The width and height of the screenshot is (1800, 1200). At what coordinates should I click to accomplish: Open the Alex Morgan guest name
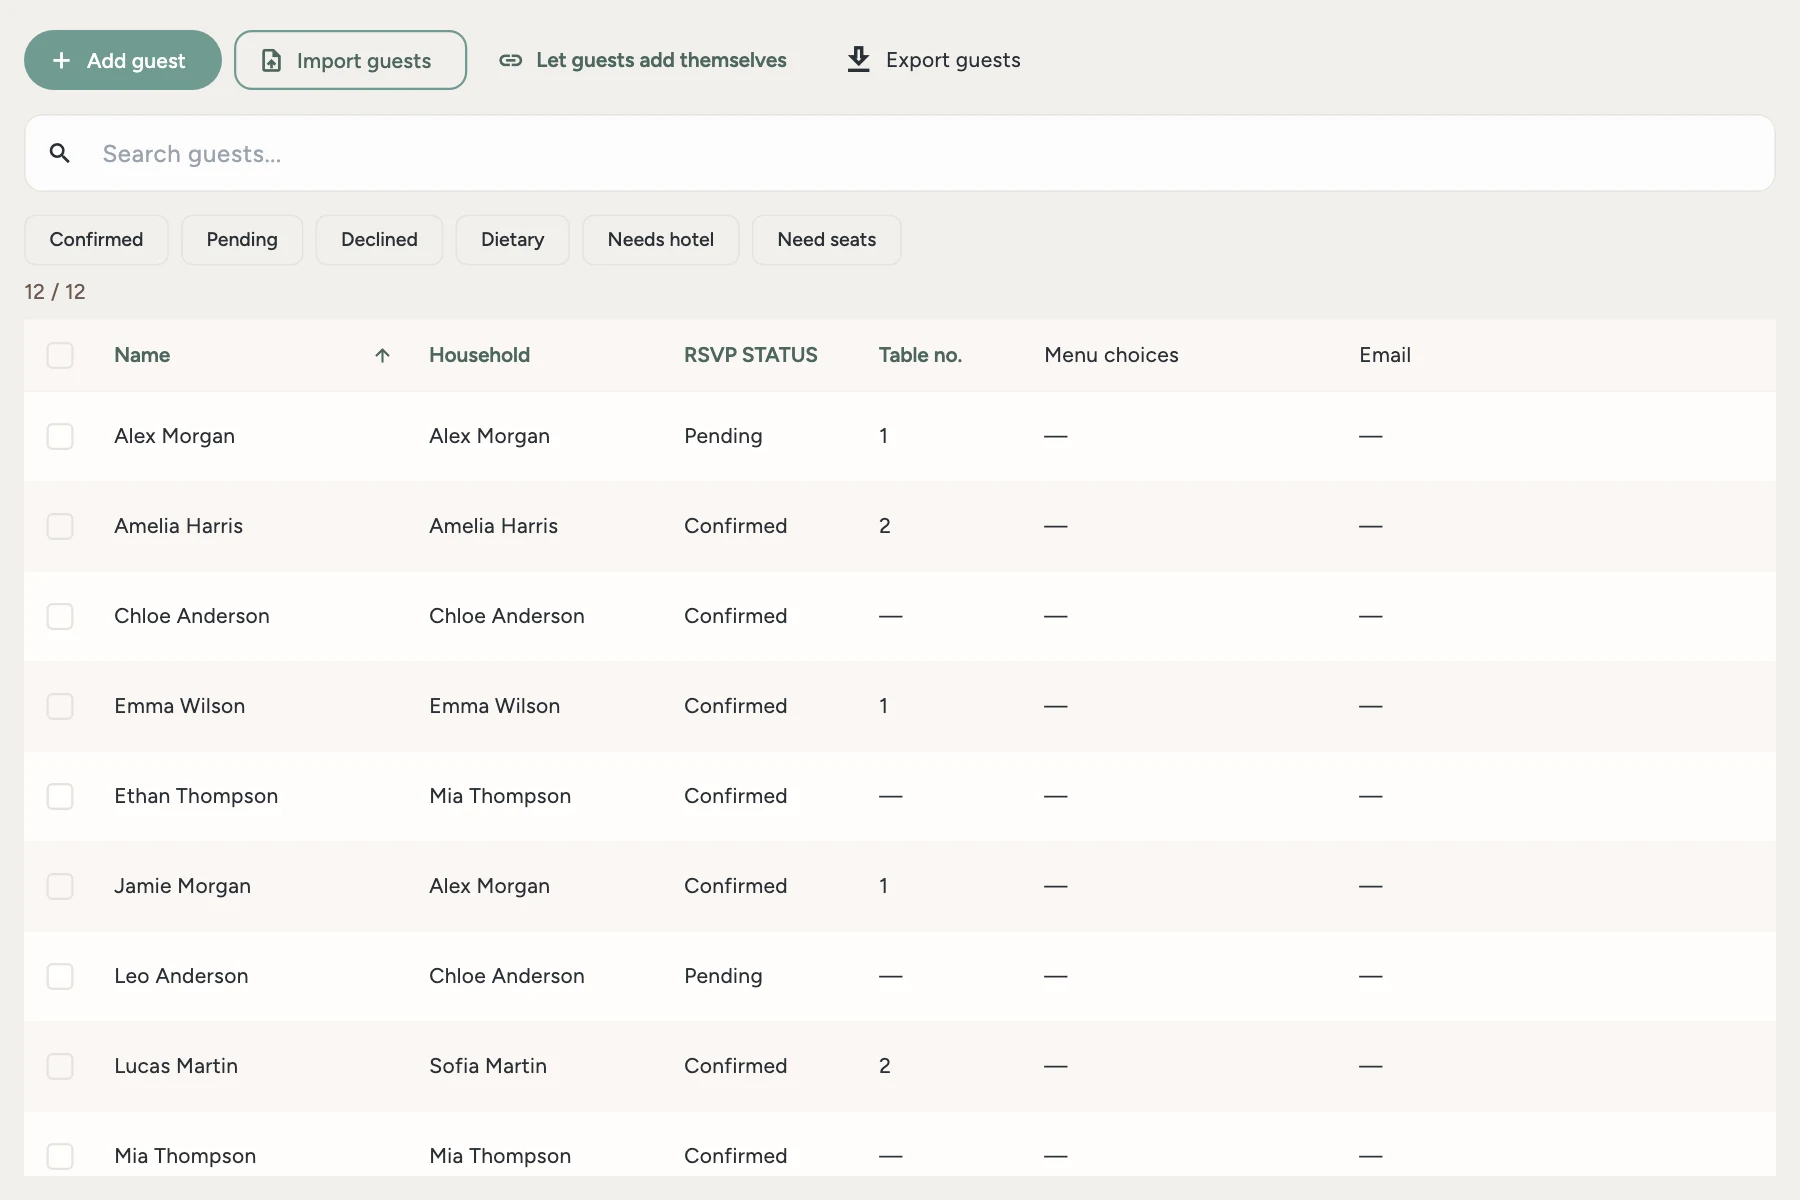click(174, 436)
